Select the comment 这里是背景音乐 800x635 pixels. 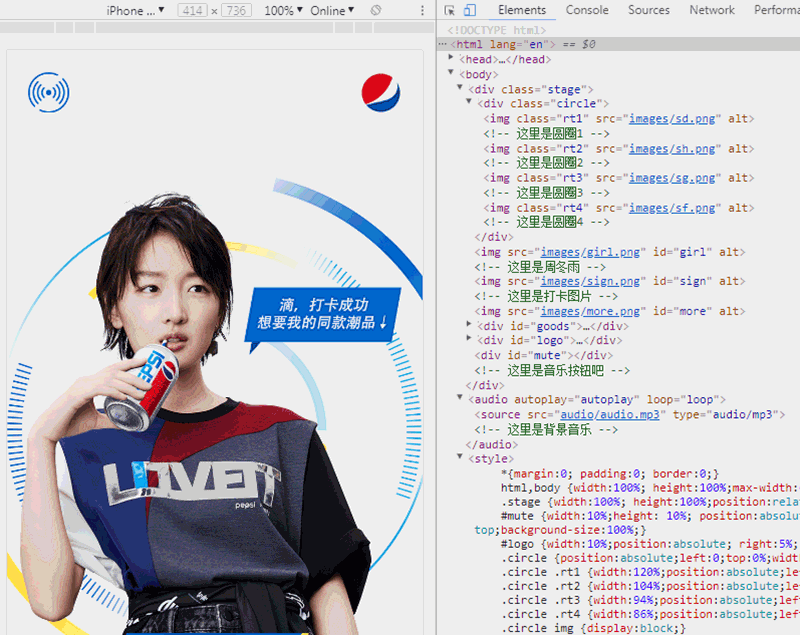tap(546, 430)
